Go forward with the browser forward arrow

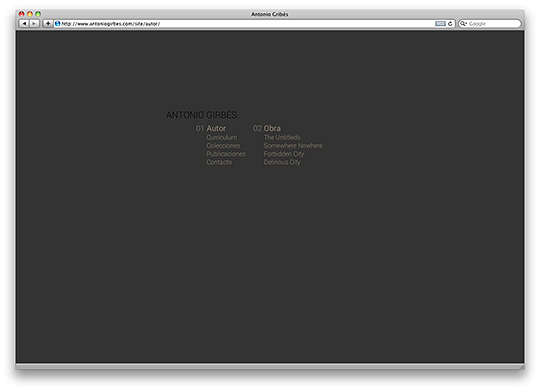tap(34, 23)
